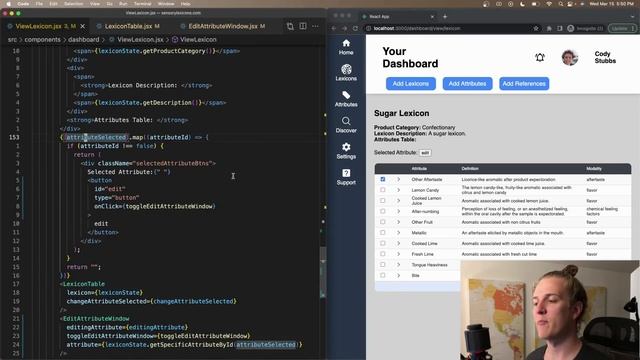Go forward in browser
Image resolution: width=640 pixels, height=360 pixels.
[344, 28]
